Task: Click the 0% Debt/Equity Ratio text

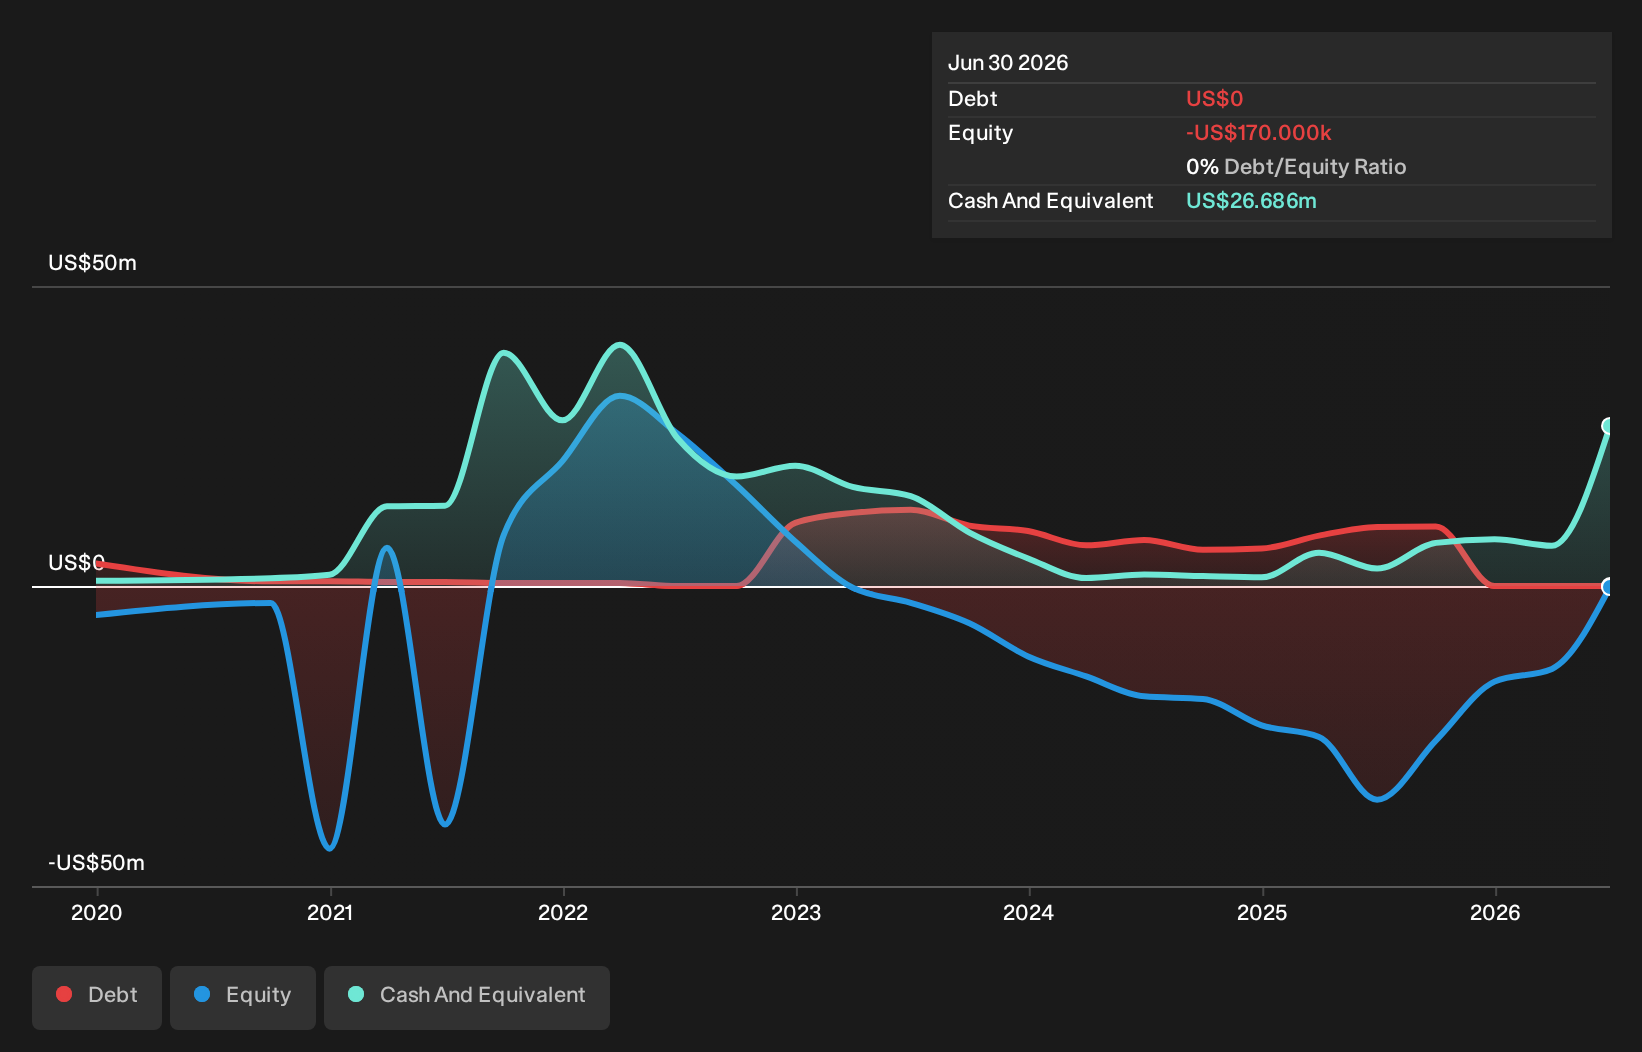Action: click(1296, 167)
